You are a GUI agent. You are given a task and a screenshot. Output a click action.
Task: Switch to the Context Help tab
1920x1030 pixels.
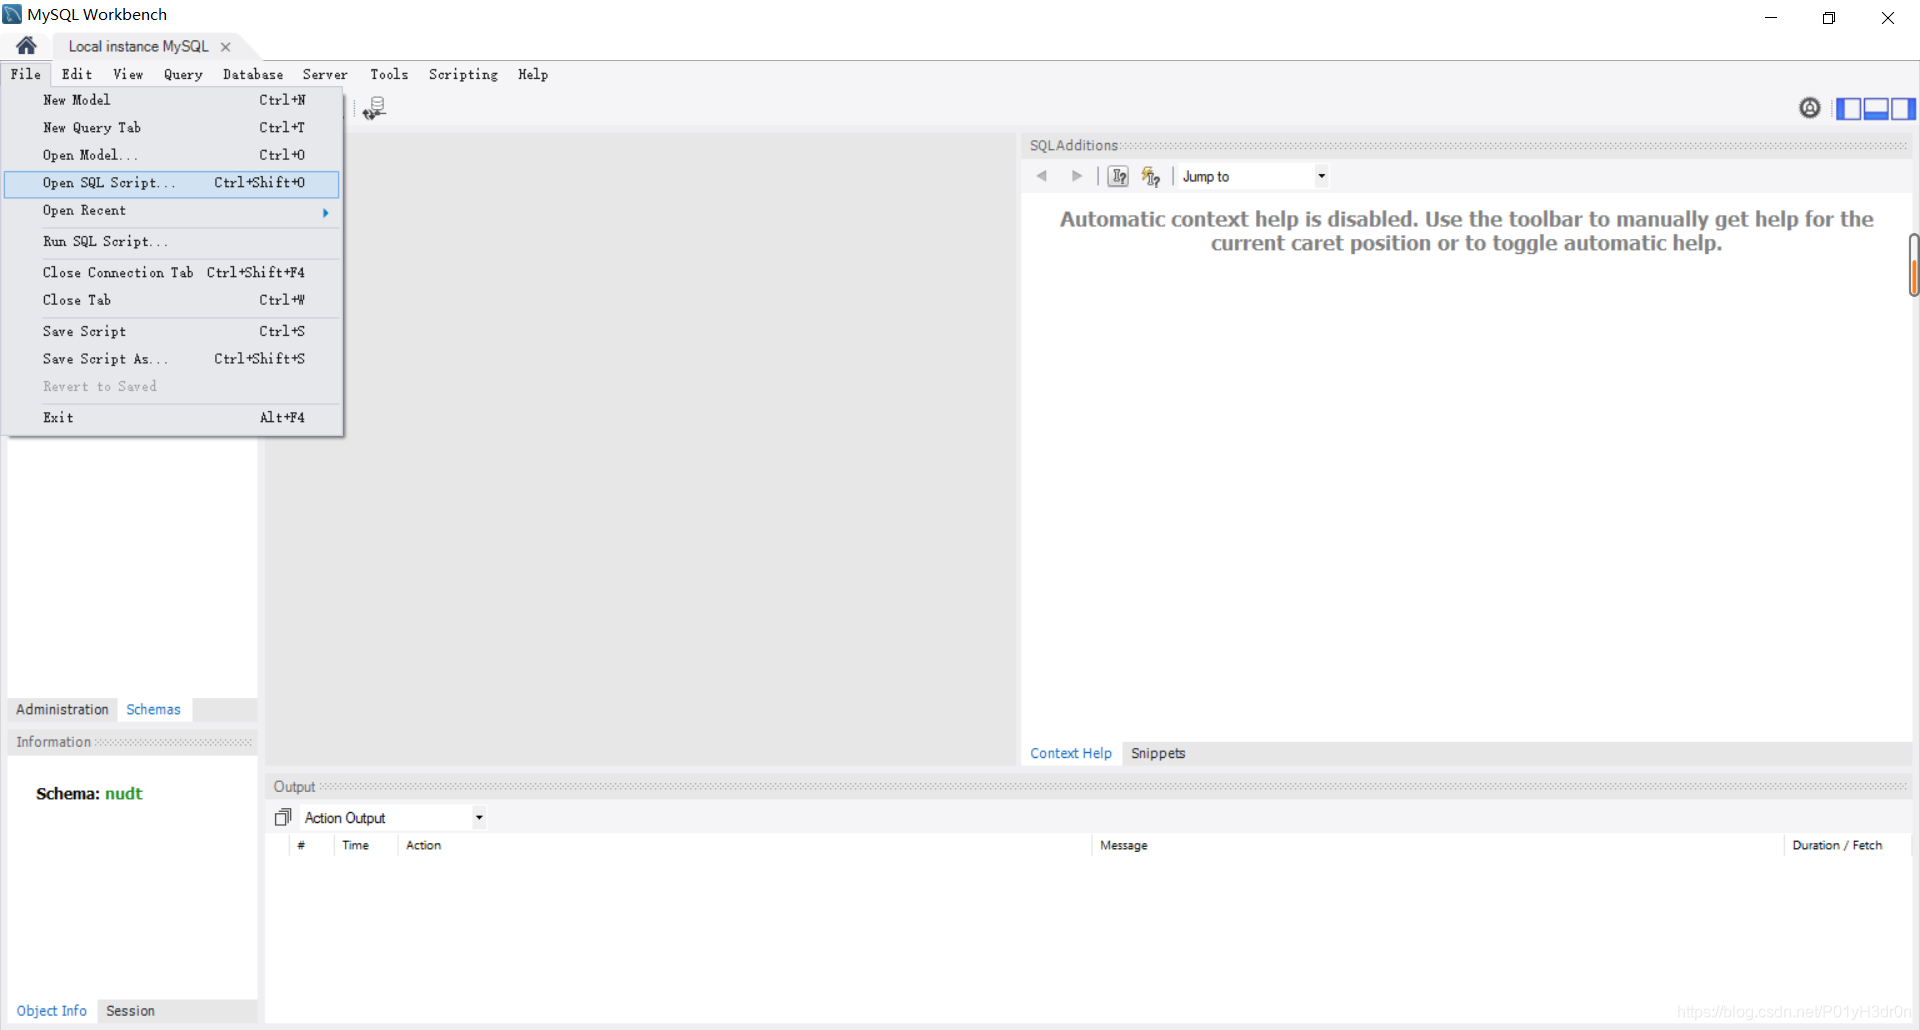[x=1071, y=753]
